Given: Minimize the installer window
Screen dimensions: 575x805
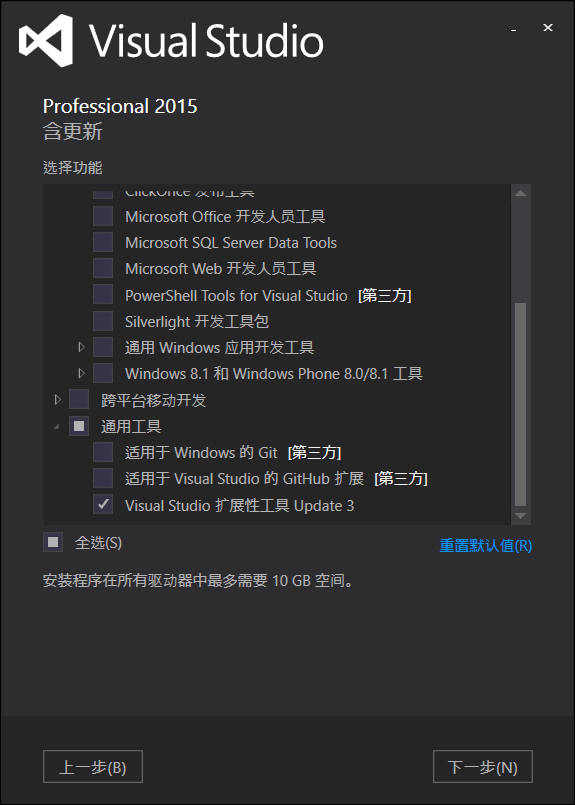Looking at the screenshot, I should 513,28.
